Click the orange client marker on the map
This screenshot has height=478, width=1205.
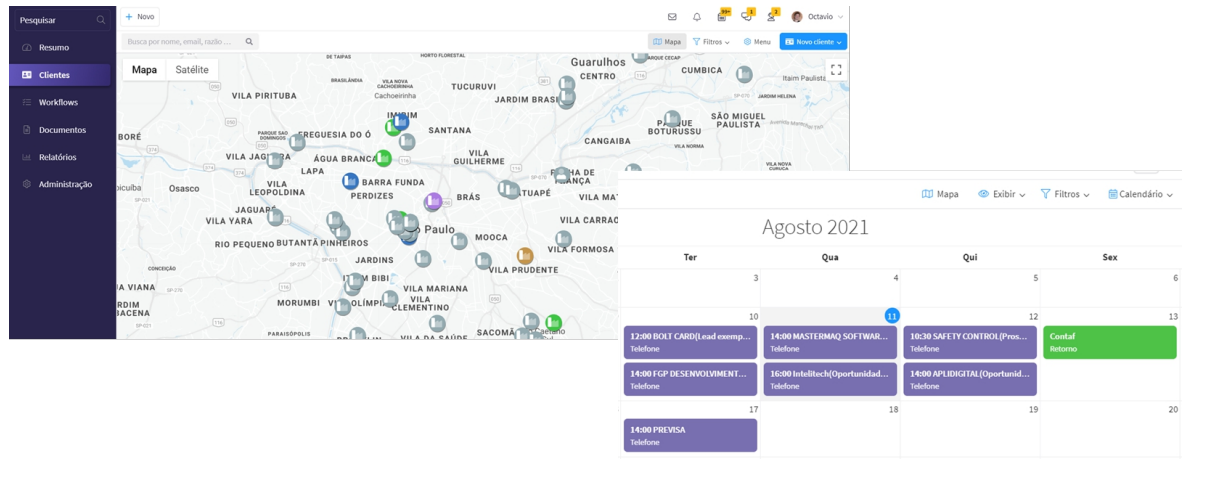coord(525,256)
